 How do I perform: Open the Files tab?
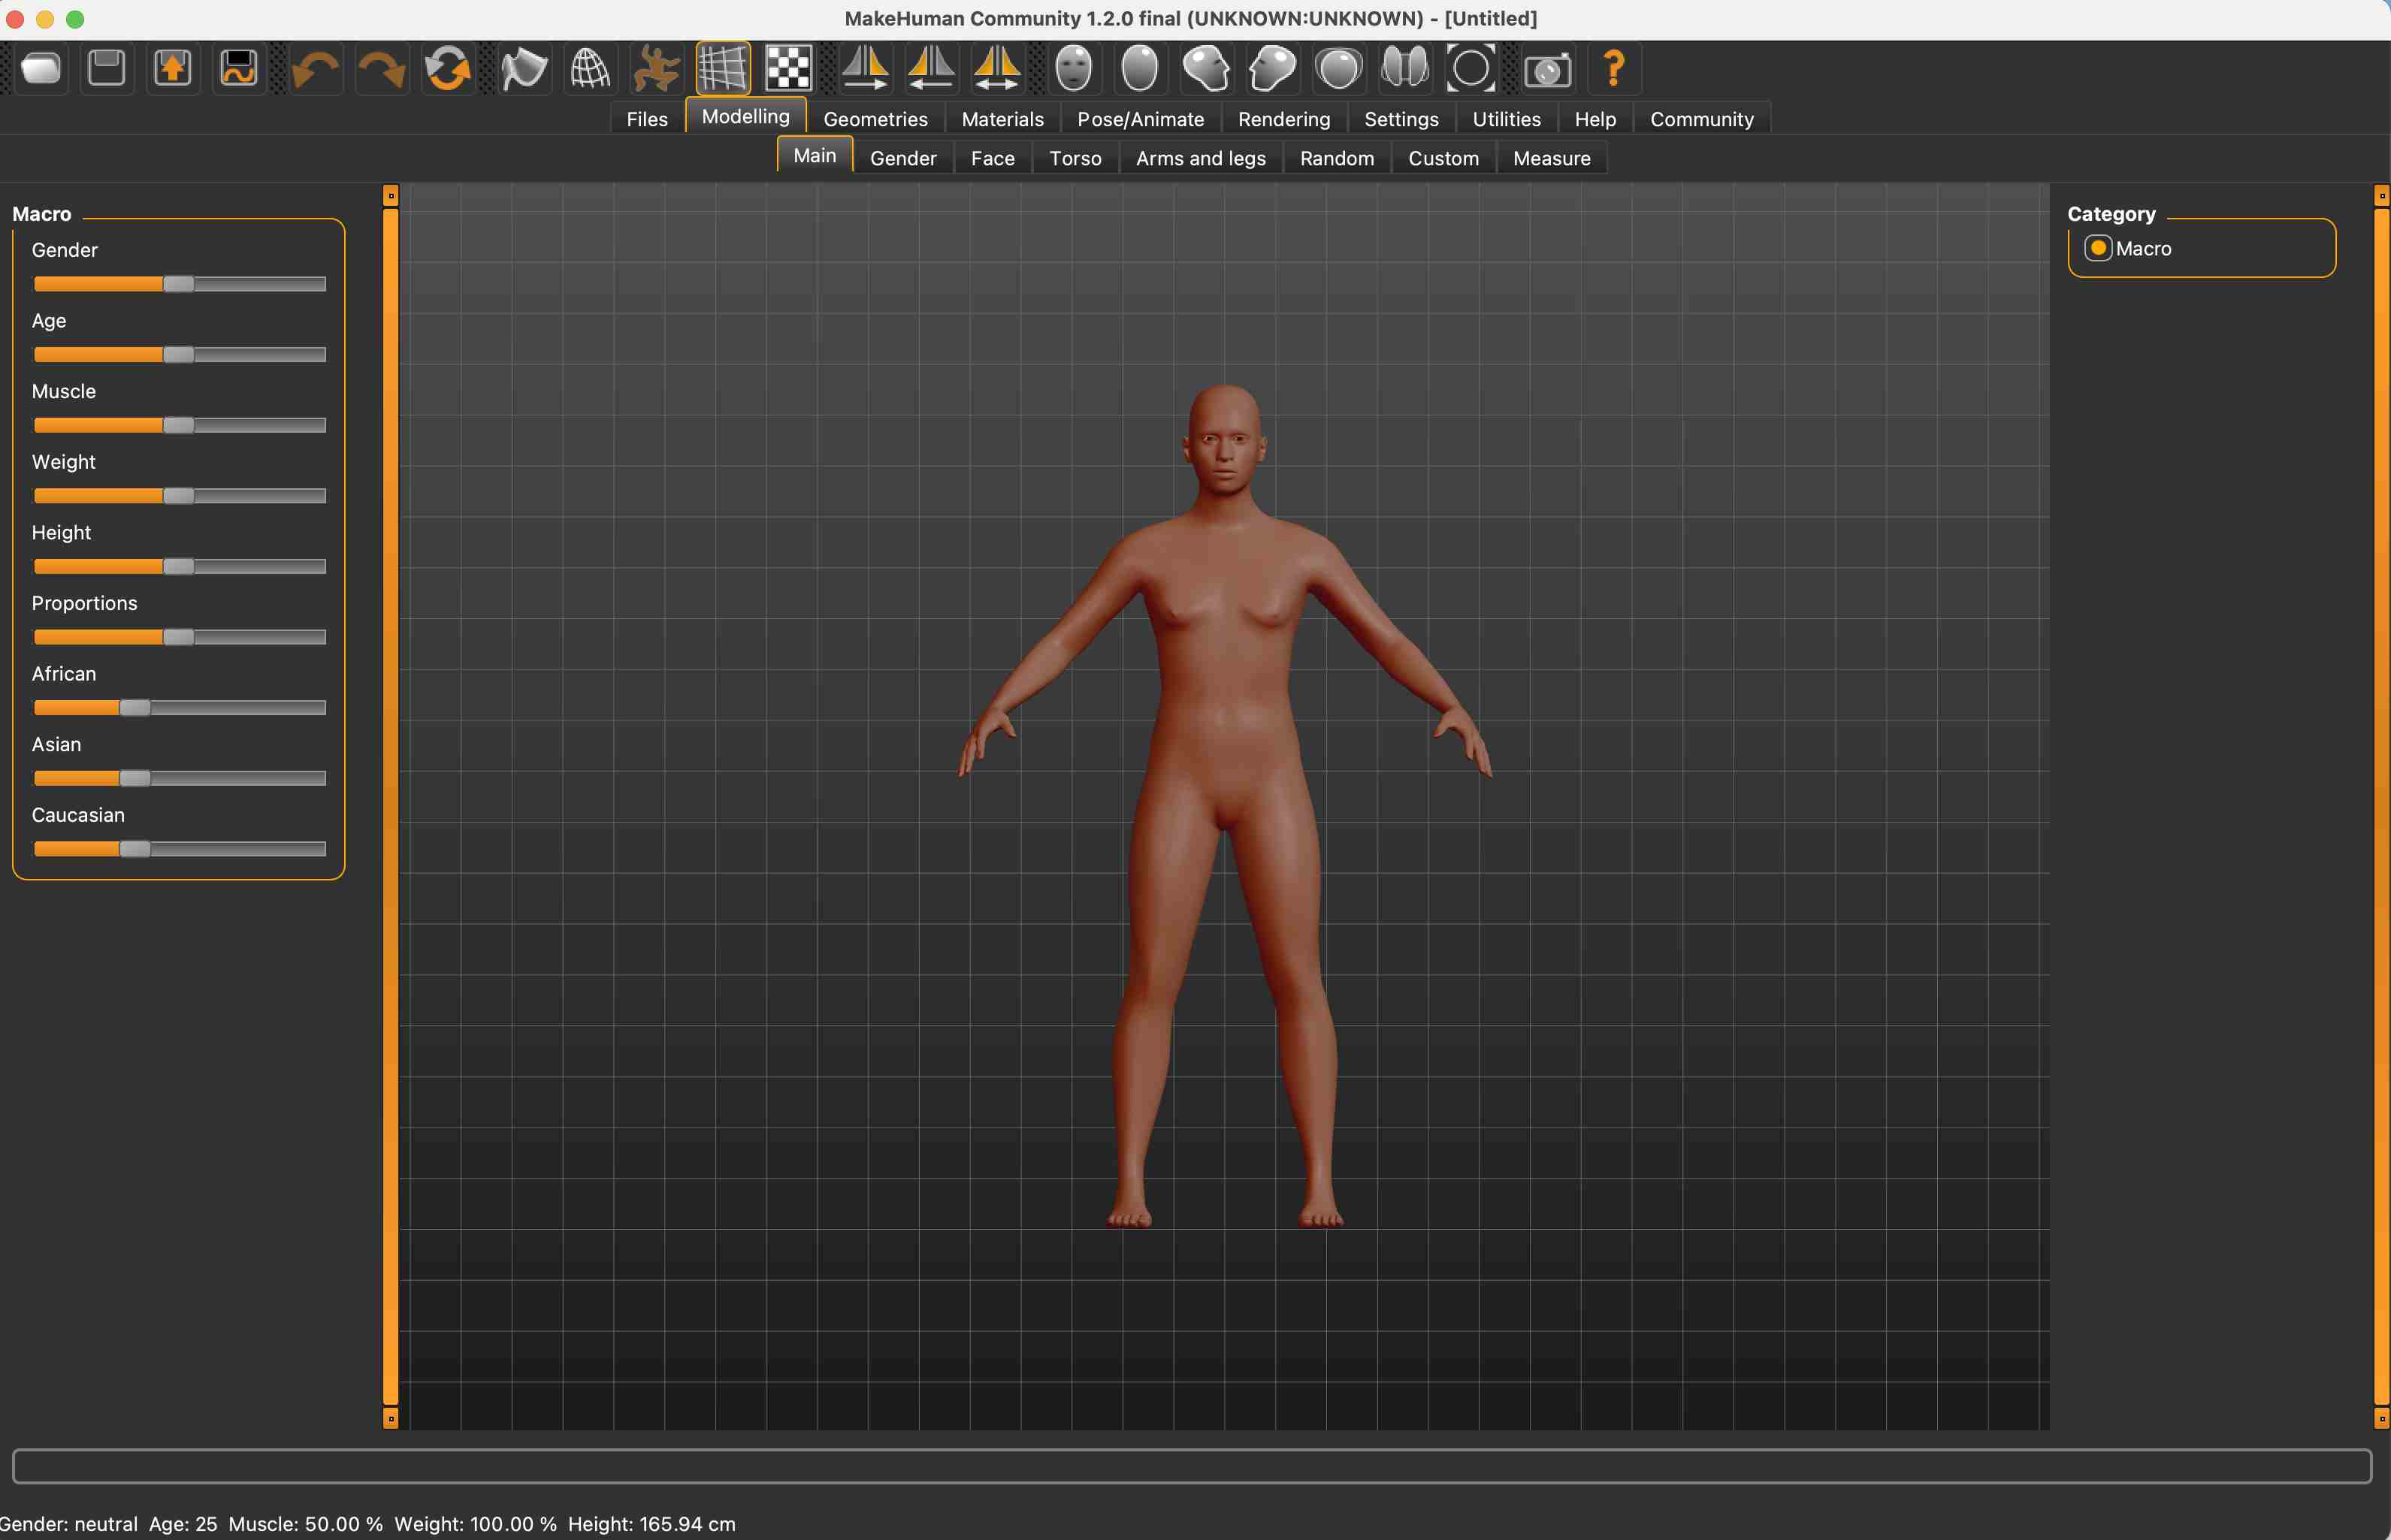[647, 119]
